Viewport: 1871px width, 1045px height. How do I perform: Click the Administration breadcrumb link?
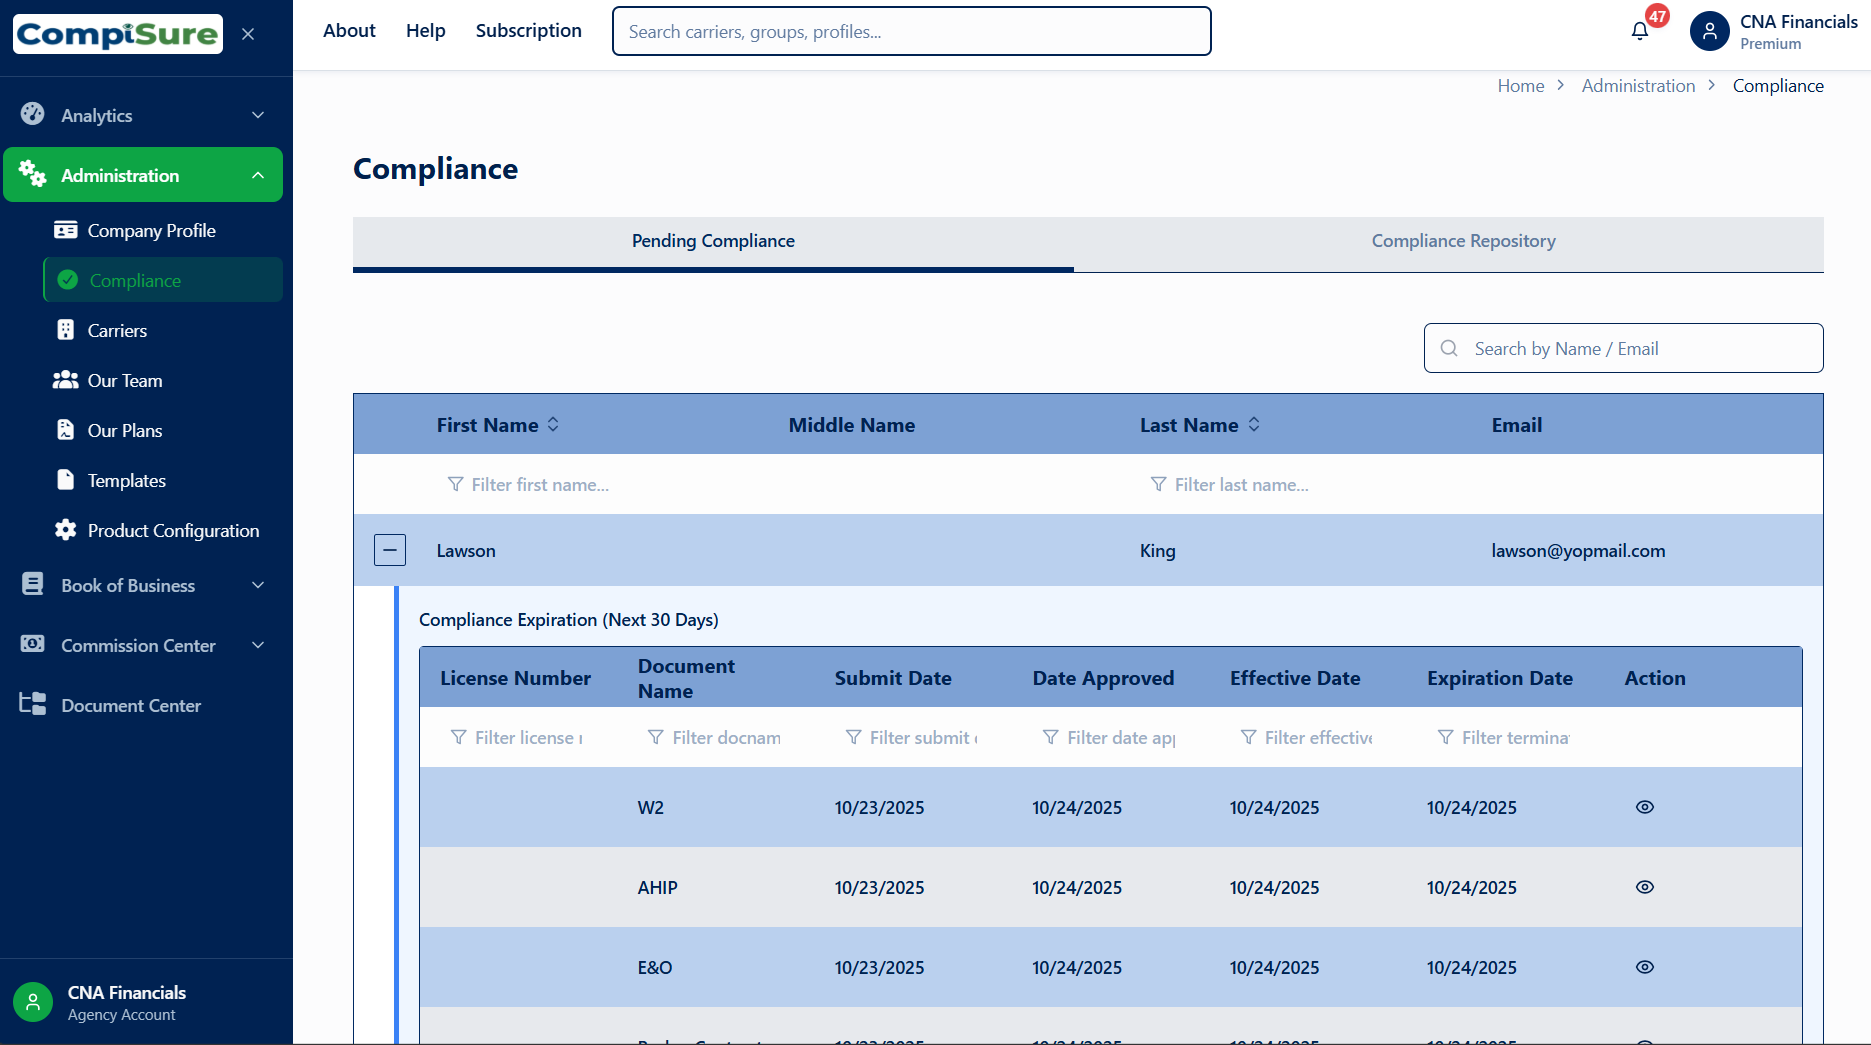(x=1638, y=86)
